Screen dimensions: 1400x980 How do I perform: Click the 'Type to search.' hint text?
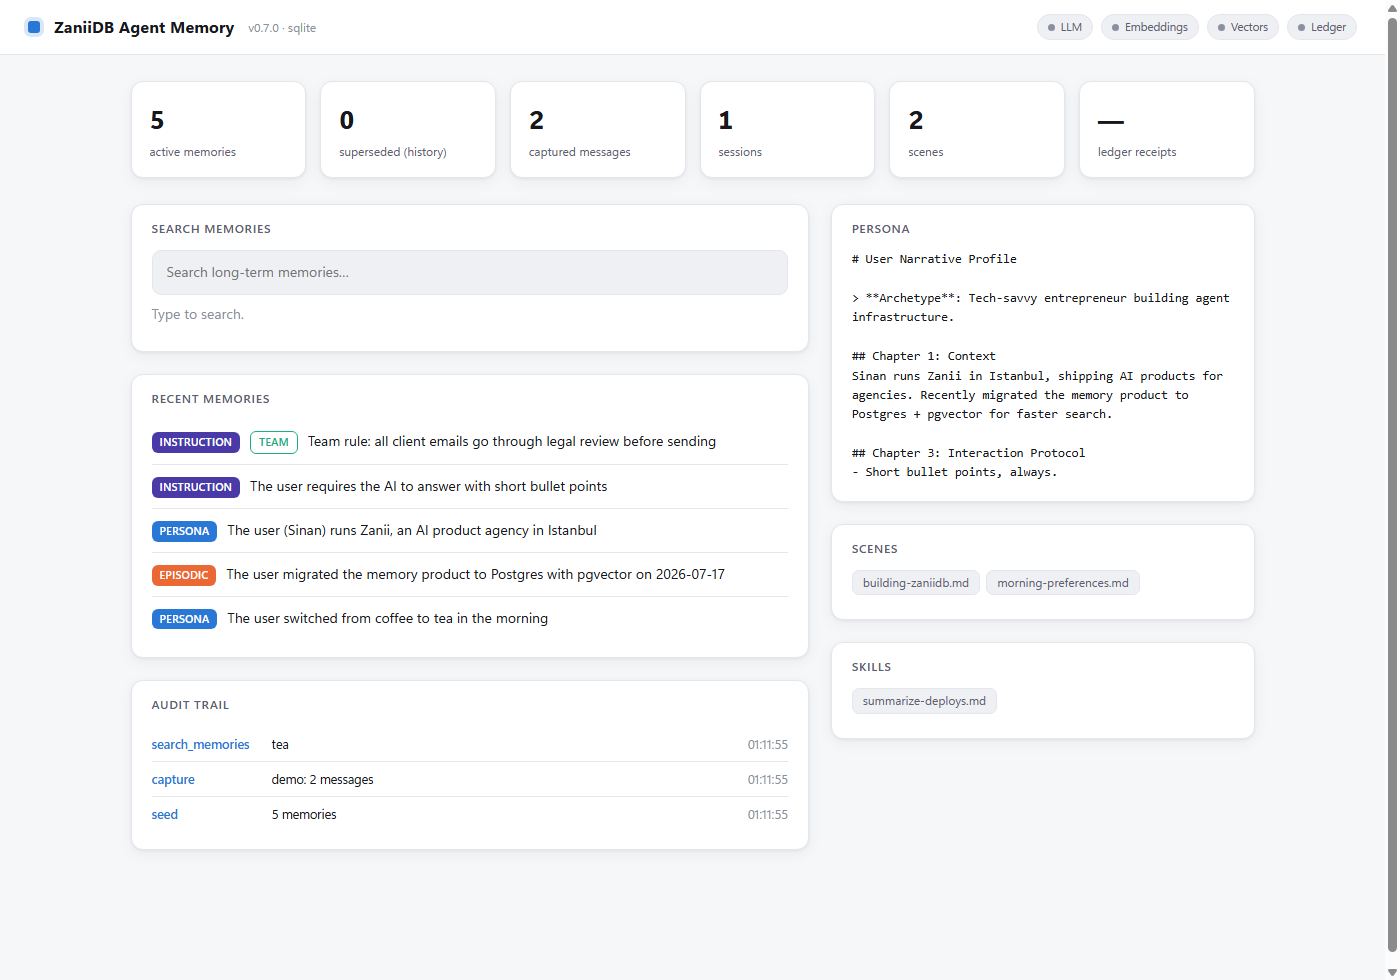198,314
